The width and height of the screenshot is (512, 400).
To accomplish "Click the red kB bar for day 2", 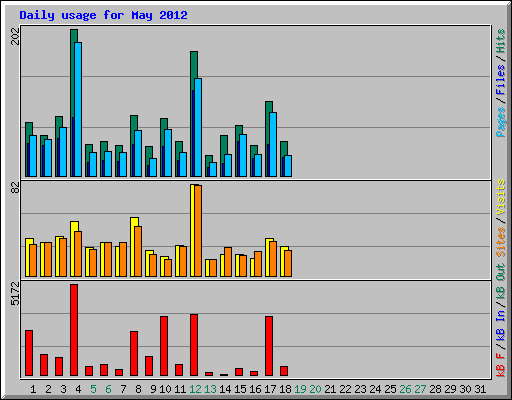I will pyautogui.click(x=44, y=365).
